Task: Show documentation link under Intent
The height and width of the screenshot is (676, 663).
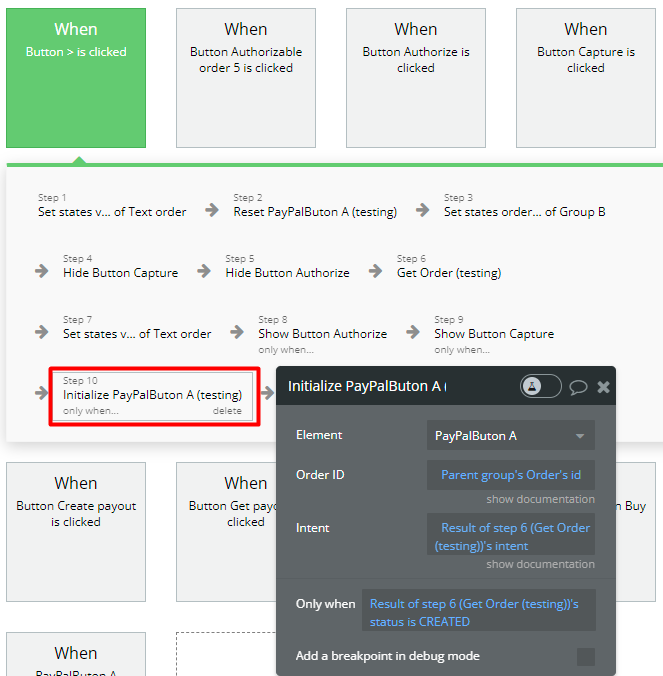Action: tap(540, 564)
